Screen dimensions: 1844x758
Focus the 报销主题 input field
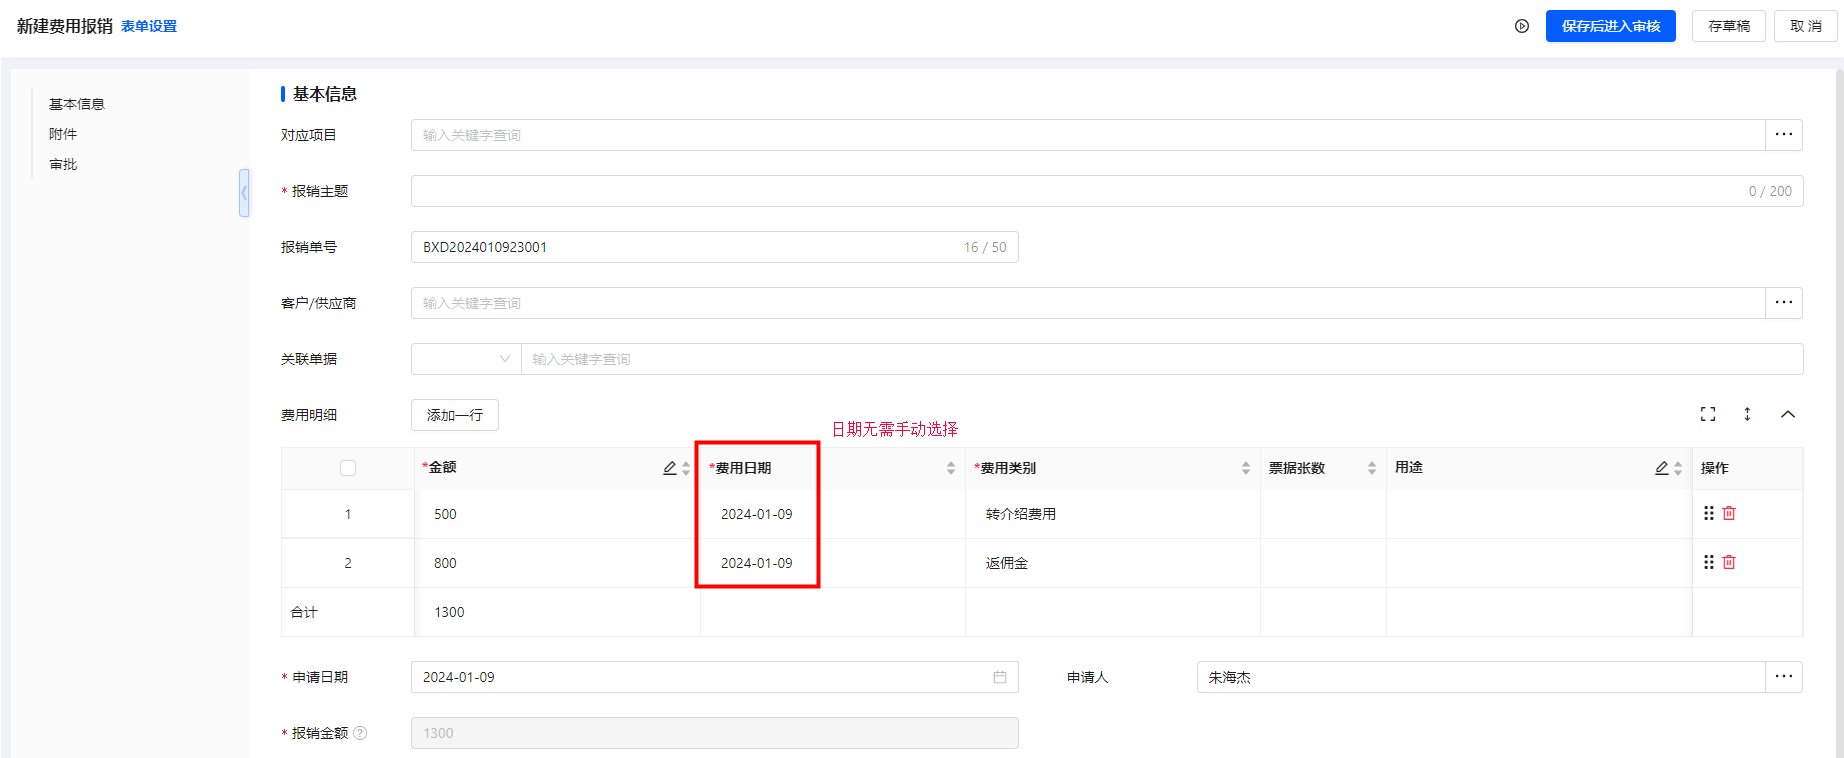pyautogui.click(x=1107, y=191)
